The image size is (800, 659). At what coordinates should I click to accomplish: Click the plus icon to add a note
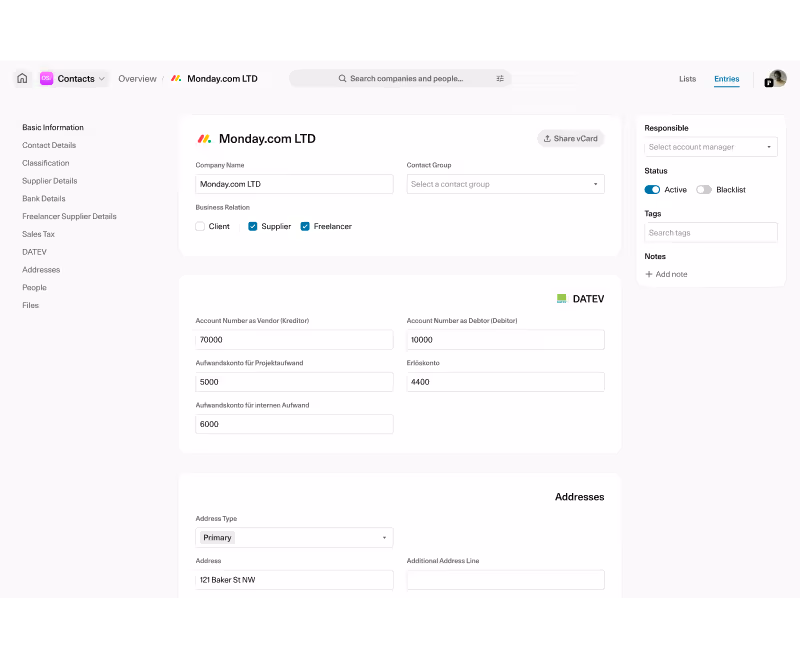(651, 274)
